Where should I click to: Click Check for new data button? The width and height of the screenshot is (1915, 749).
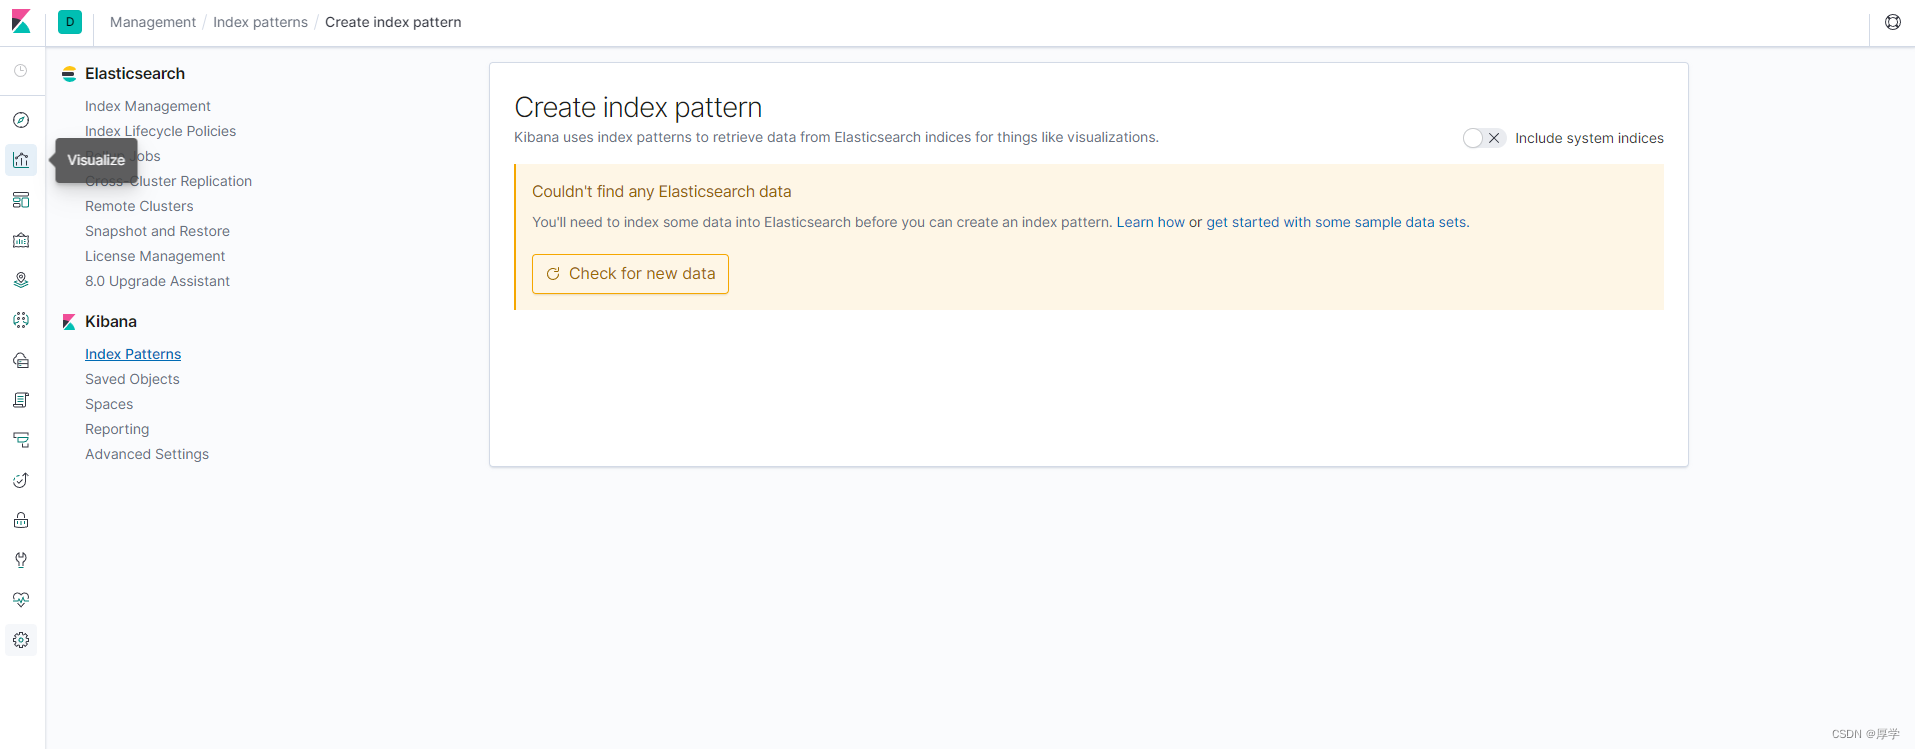(x=630, y=274)
